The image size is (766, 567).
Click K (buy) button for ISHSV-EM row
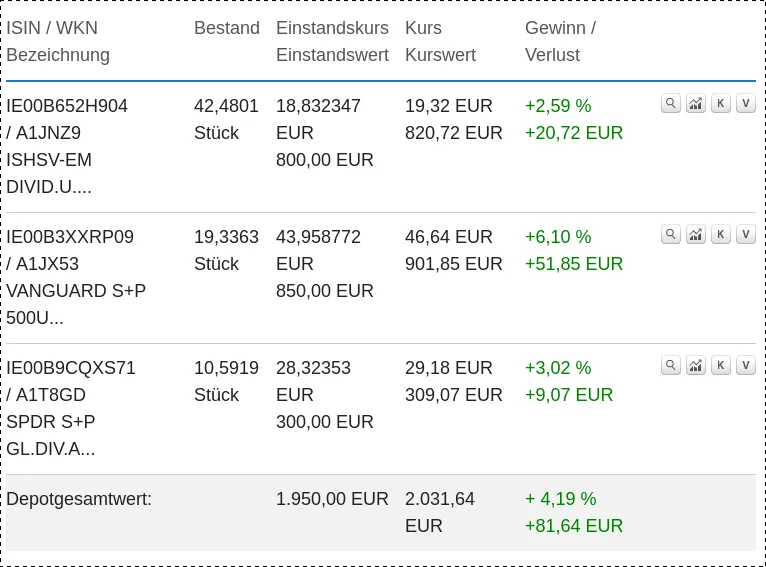[x=721, y=104]
